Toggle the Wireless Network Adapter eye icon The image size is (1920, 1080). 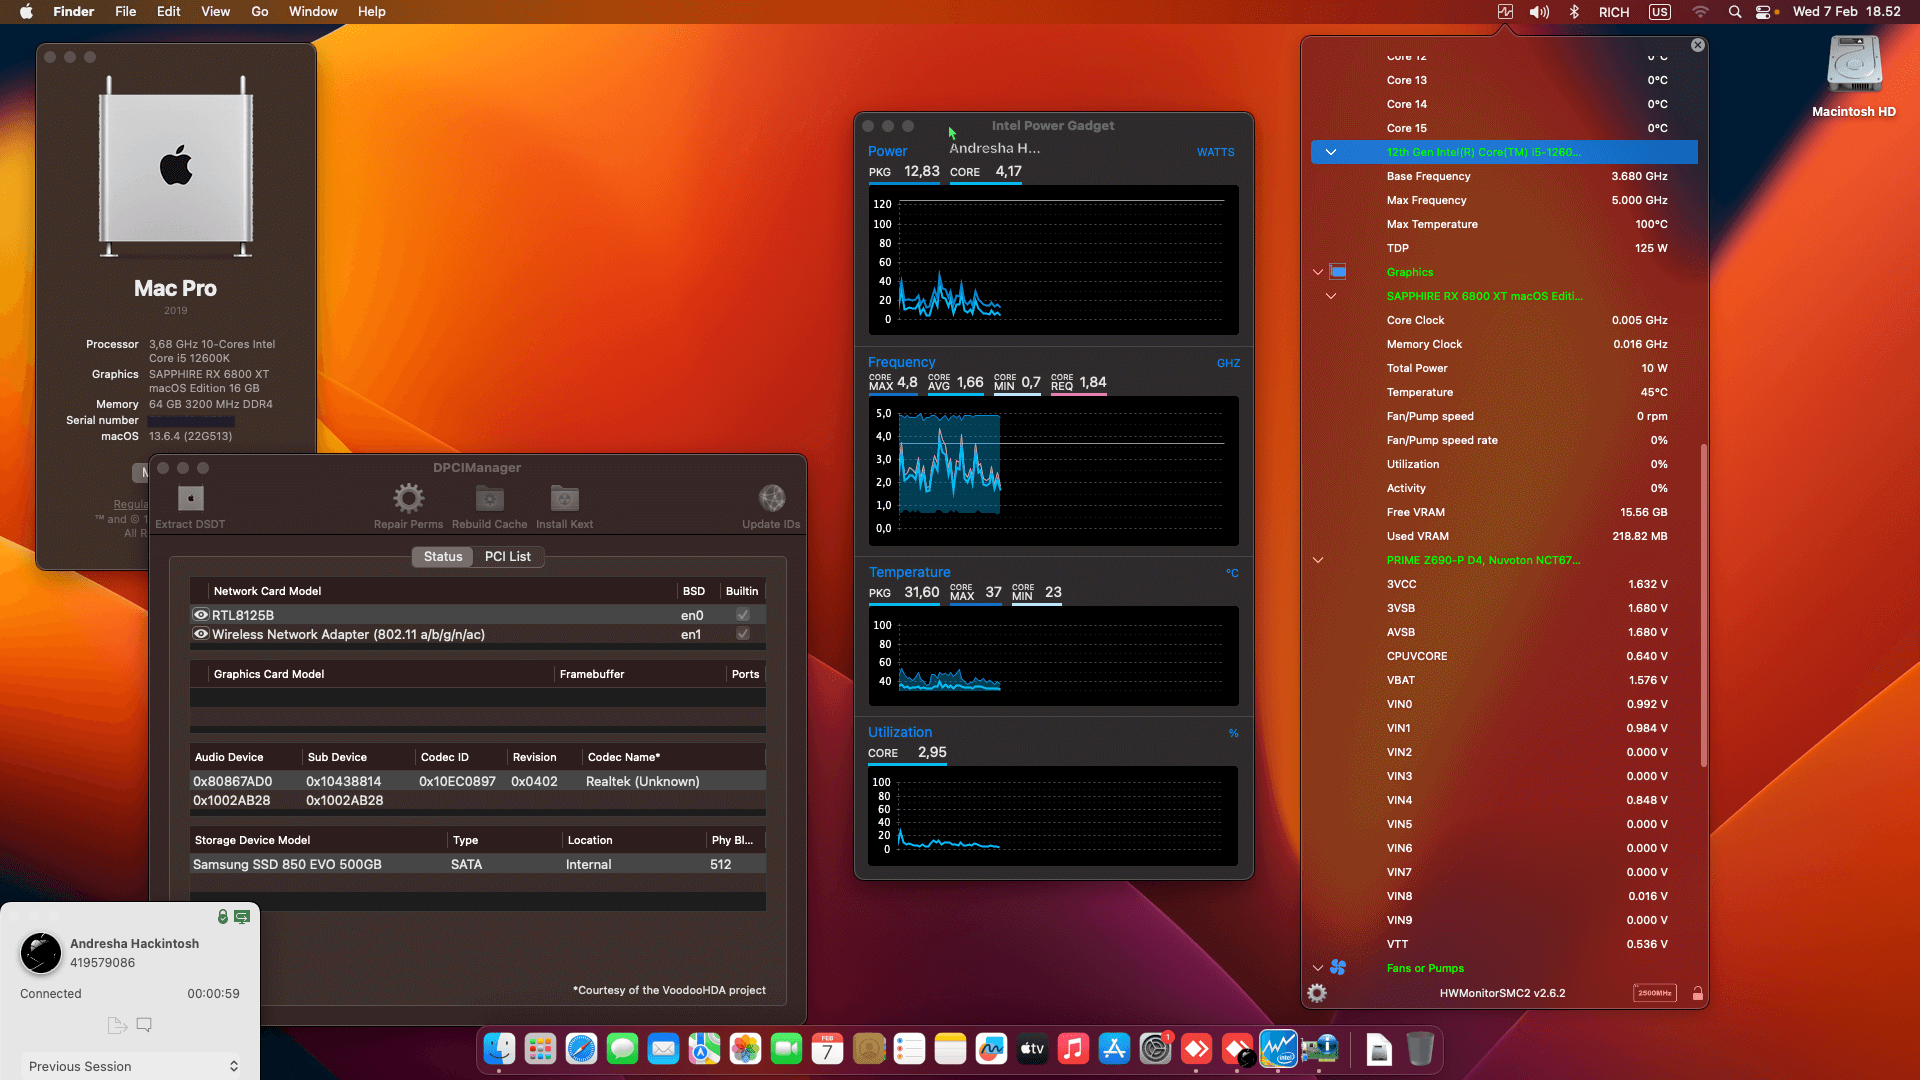(200, 635)
